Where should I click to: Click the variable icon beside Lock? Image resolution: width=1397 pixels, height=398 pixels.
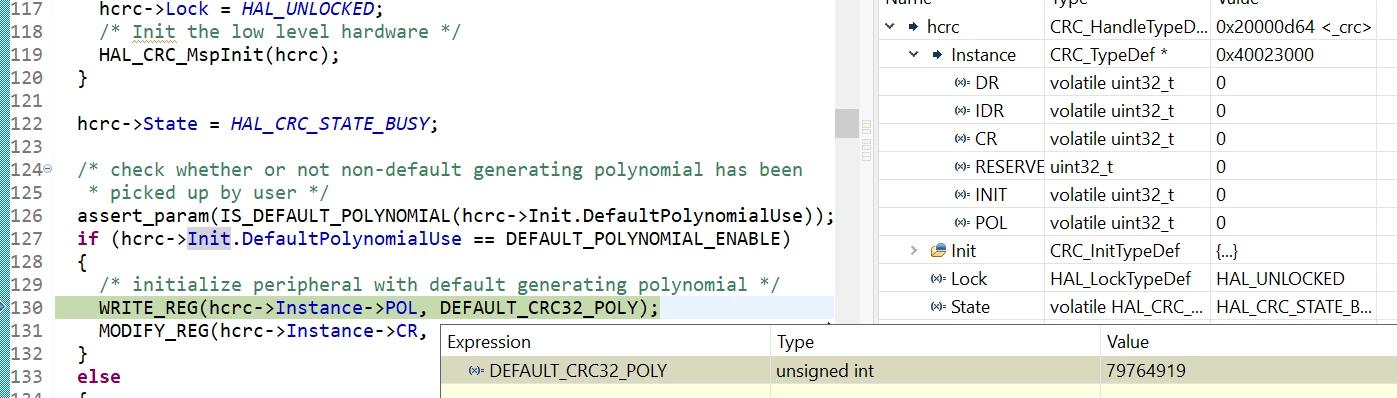coord(938,278)
